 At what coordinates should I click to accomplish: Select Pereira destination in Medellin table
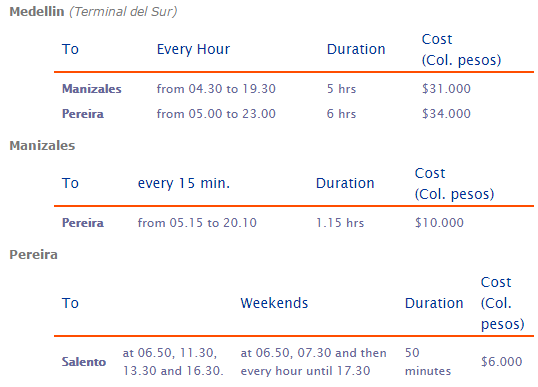[x=83, y=114]
